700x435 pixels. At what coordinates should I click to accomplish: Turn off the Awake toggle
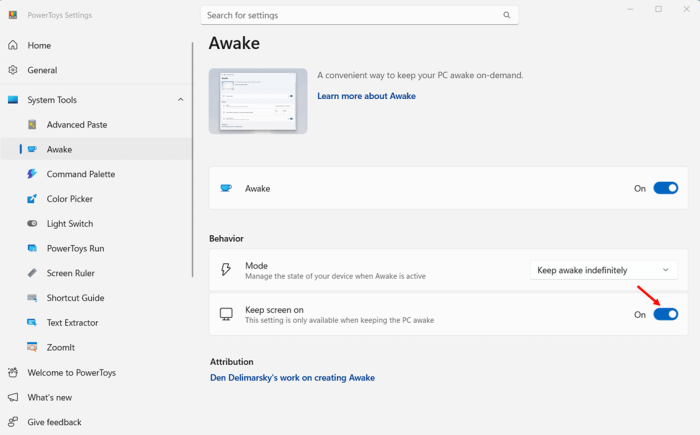pos(666,188)
